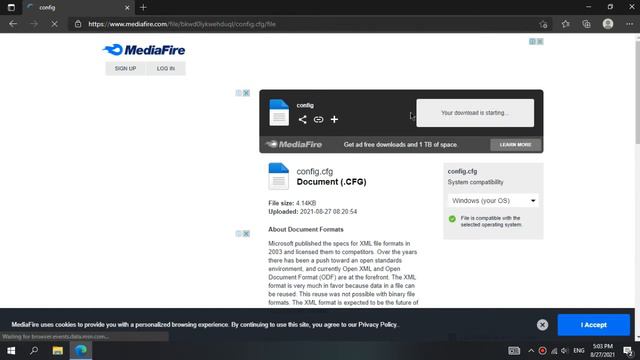This screenshot has height=360, width=640.
Task: Close the left upper ad X
Action: click(x=246, y=93)
